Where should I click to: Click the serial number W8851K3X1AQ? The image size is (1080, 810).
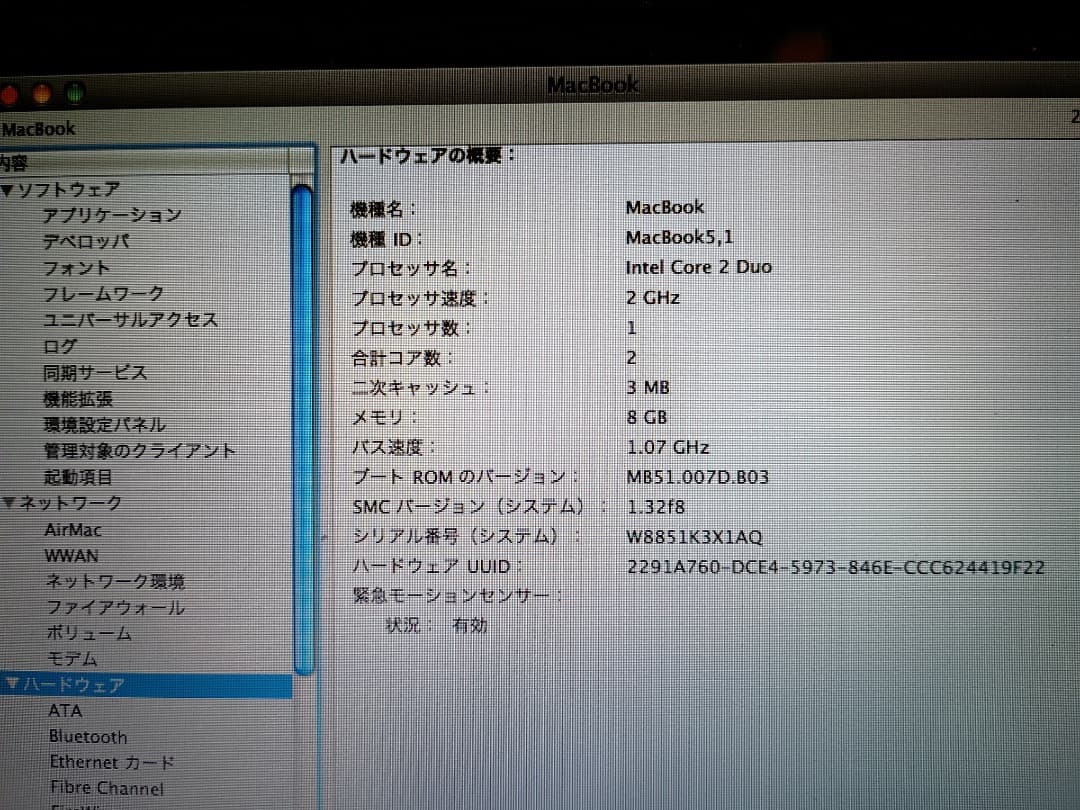point(694,537)
